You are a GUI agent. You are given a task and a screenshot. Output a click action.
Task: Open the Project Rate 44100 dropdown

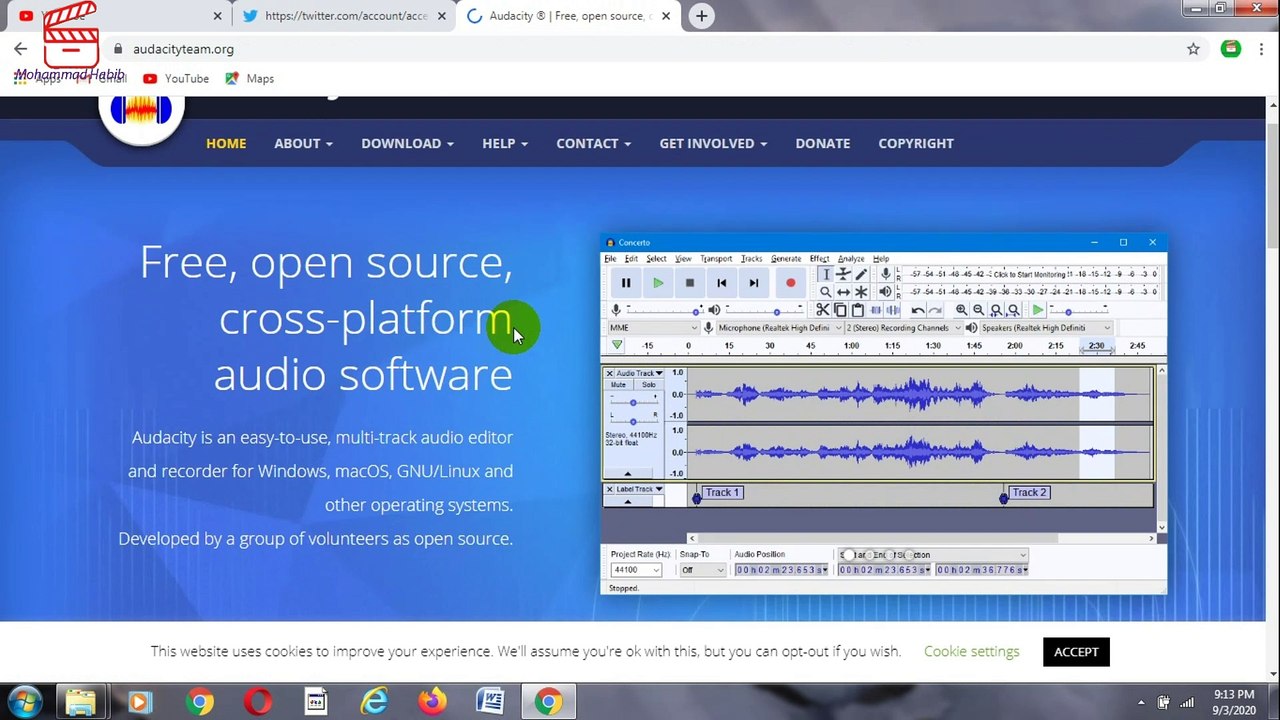pos(637,570)
